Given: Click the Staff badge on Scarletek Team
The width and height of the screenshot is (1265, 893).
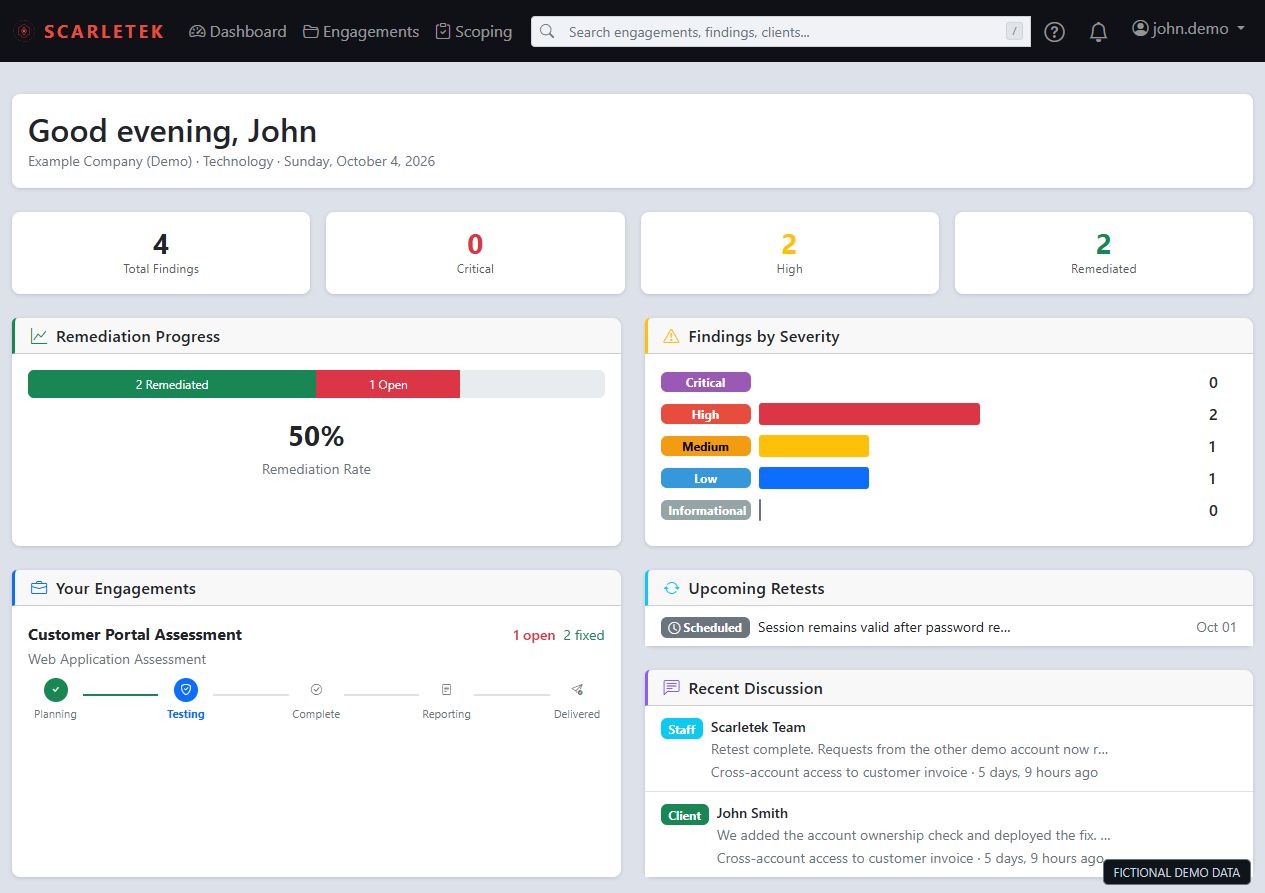Looking at the screenshot, I should pyautogui.click(x=682, y=729).
